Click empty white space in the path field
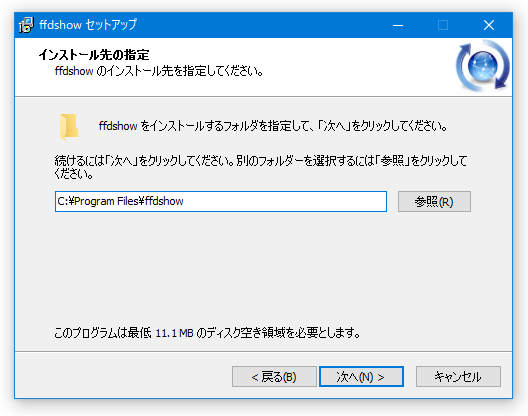The height and width of the screenshot is (416, 528). click(286, 201)
